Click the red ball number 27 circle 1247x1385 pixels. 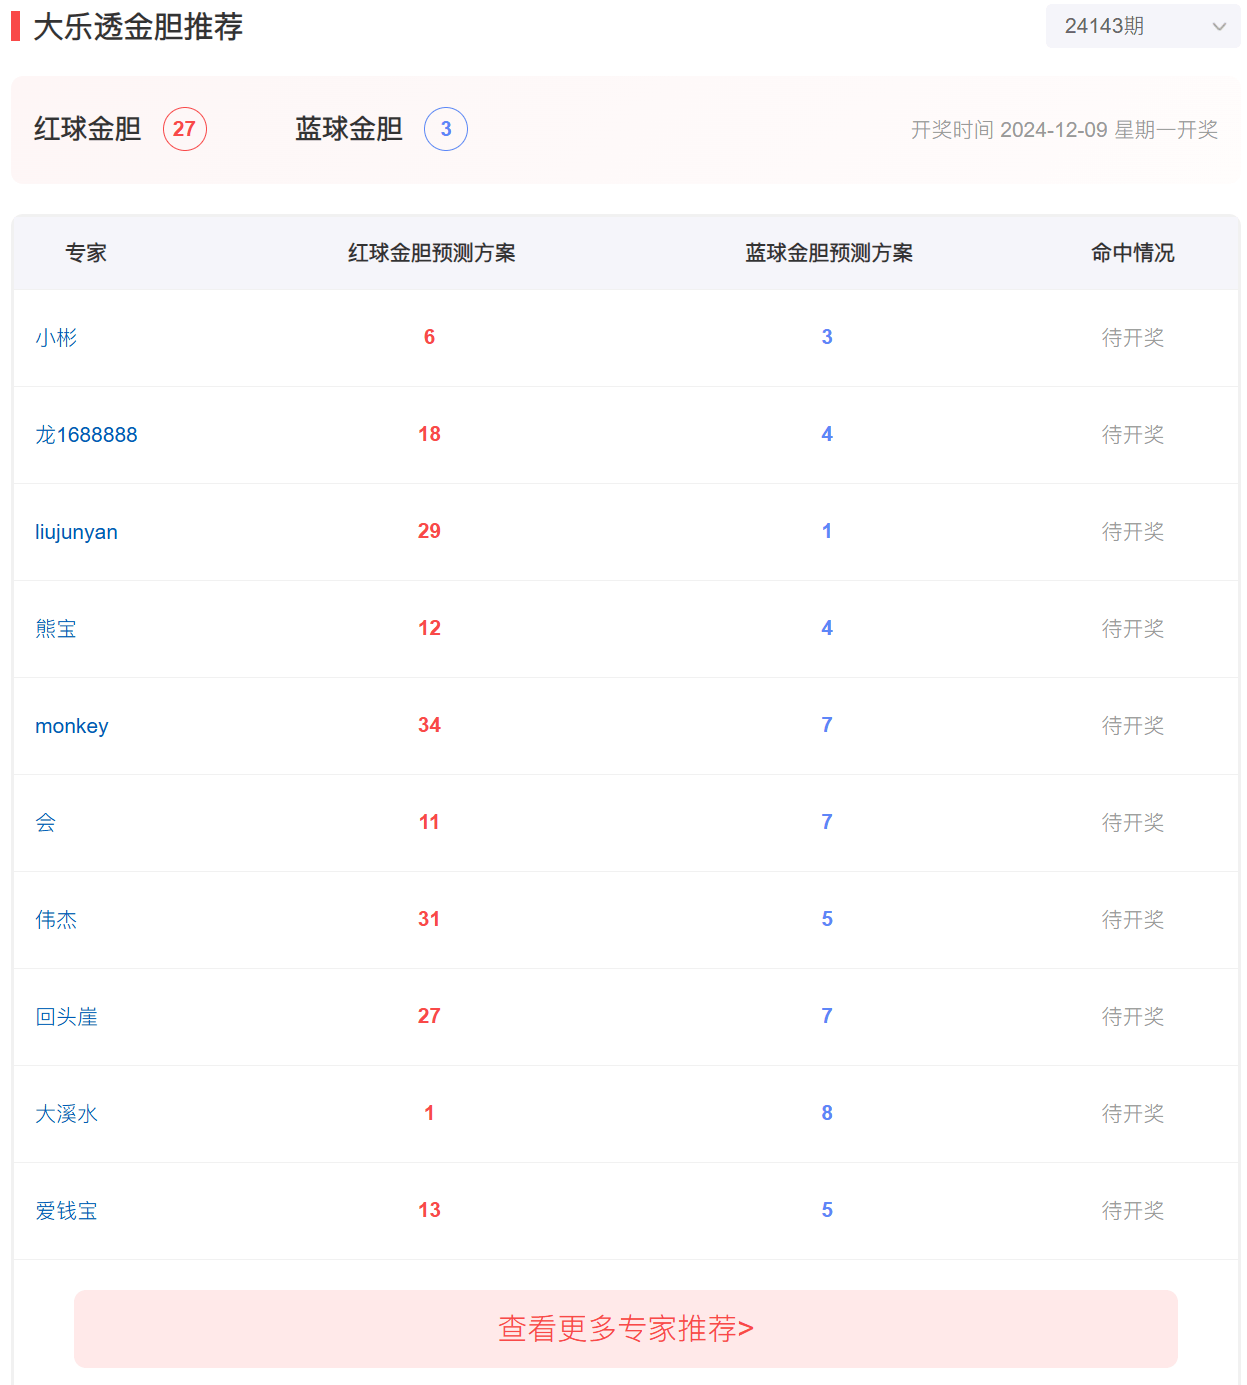[185, 129]
